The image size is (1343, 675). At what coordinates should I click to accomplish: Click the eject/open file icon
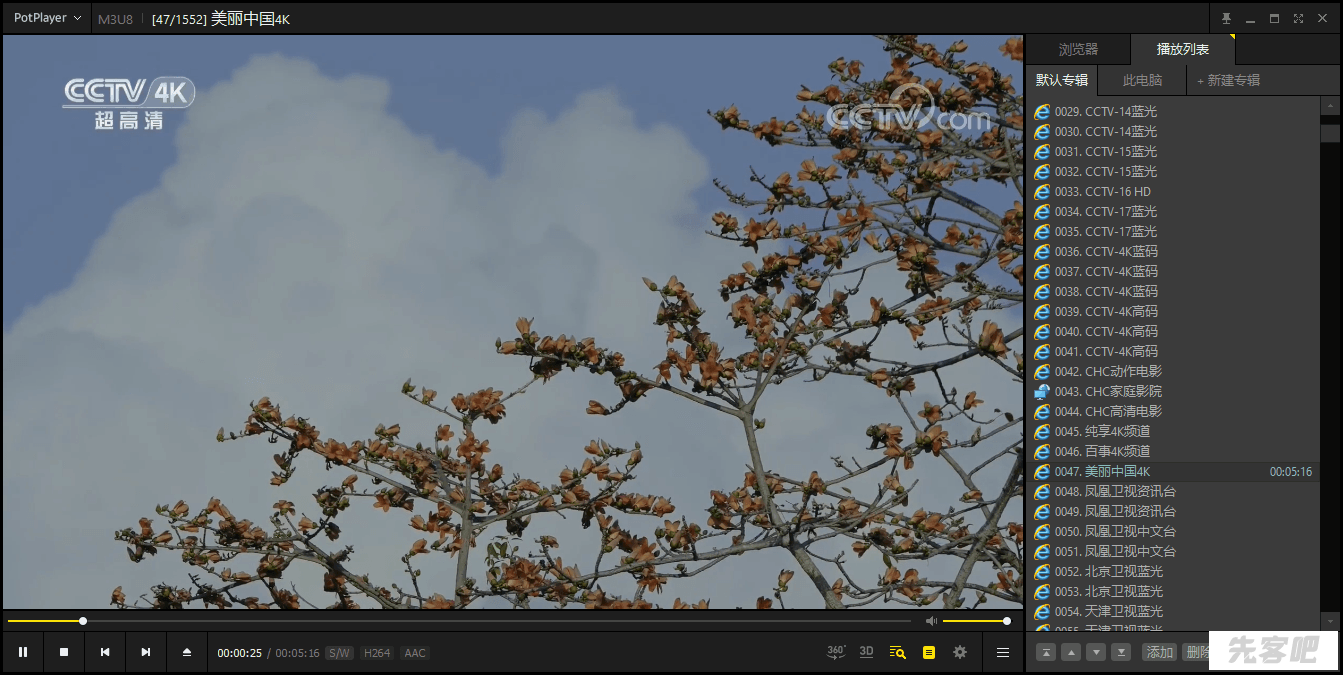[187, 653]
